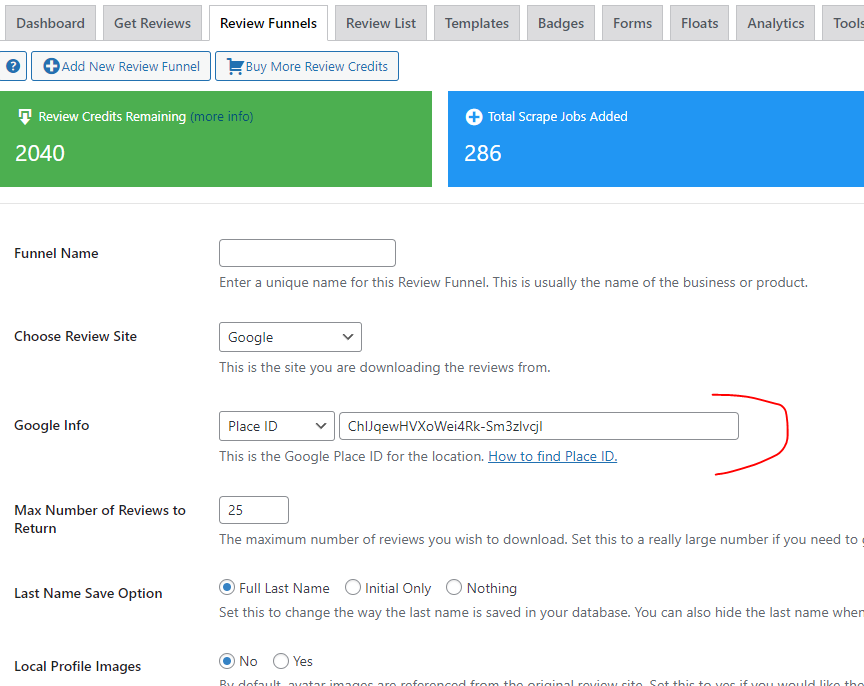The width and height of the screenshot is (864, 686).
Task: Click the 2040 credits remaining value
Action: point(40,153)
